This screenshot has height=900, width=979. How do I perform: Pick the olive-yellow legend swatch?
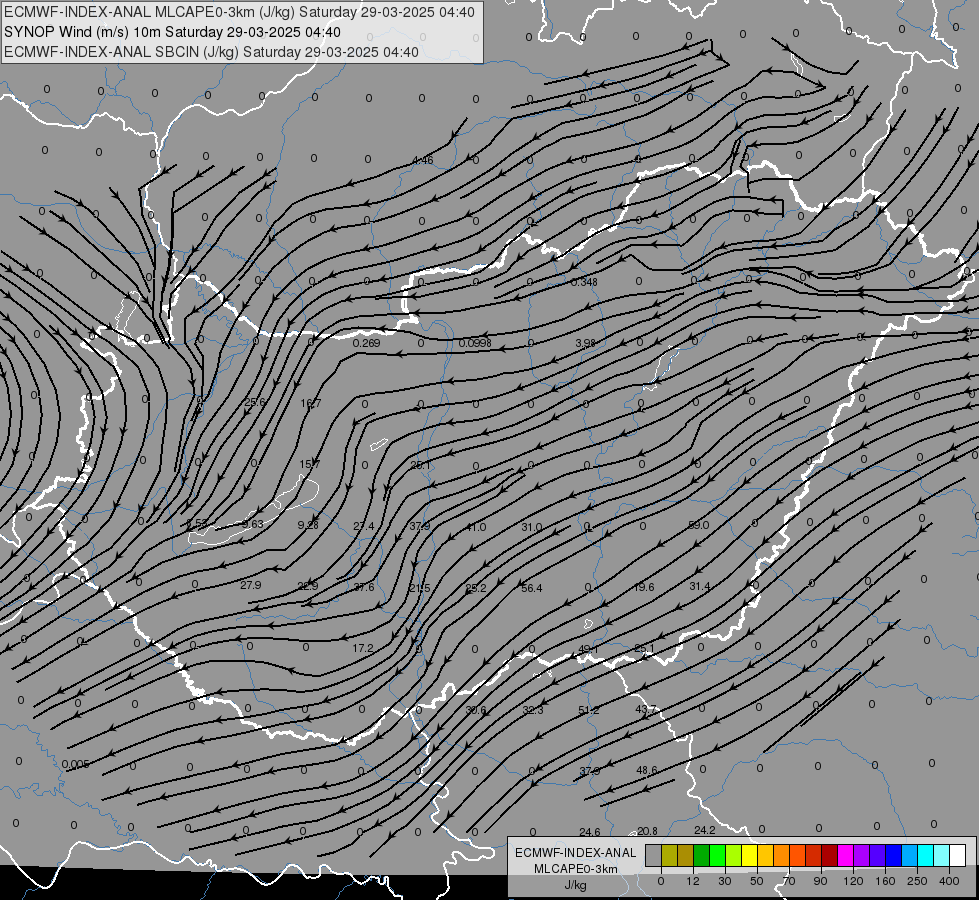click(x=669, y=855)
